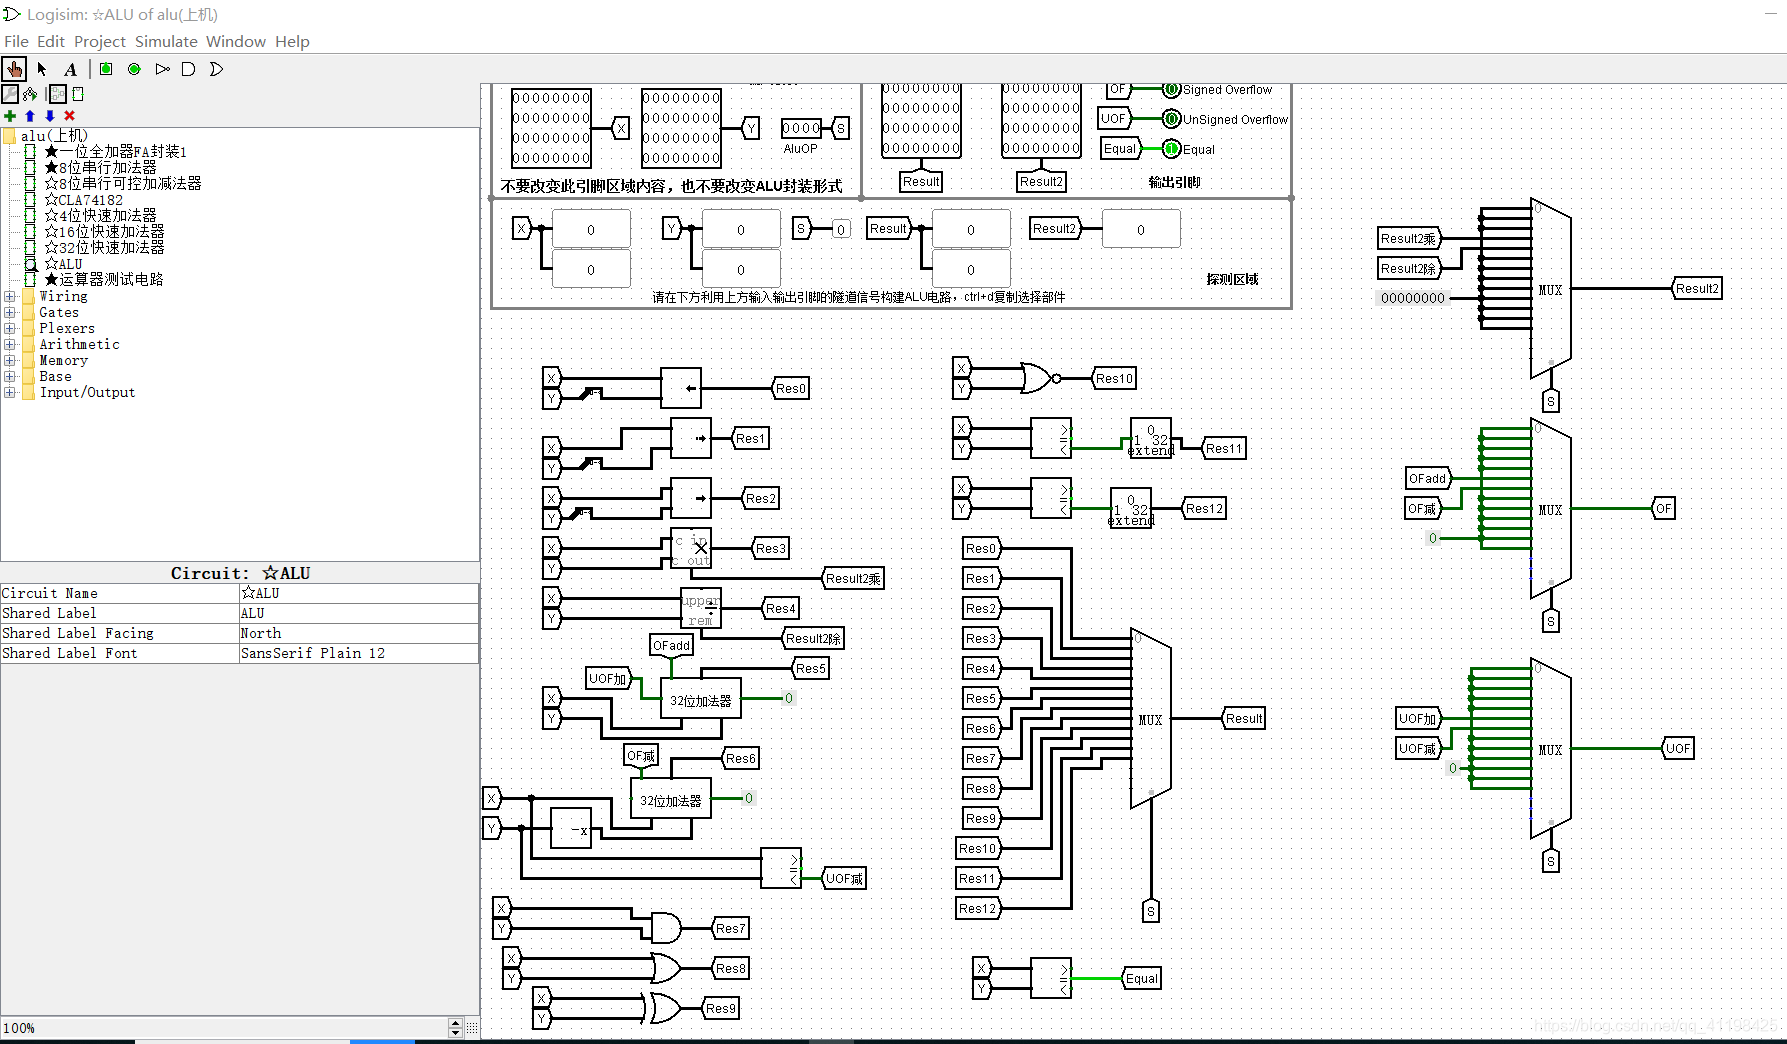
Task: Pick the Input Pin tool
Action: [x=106, y=69]
